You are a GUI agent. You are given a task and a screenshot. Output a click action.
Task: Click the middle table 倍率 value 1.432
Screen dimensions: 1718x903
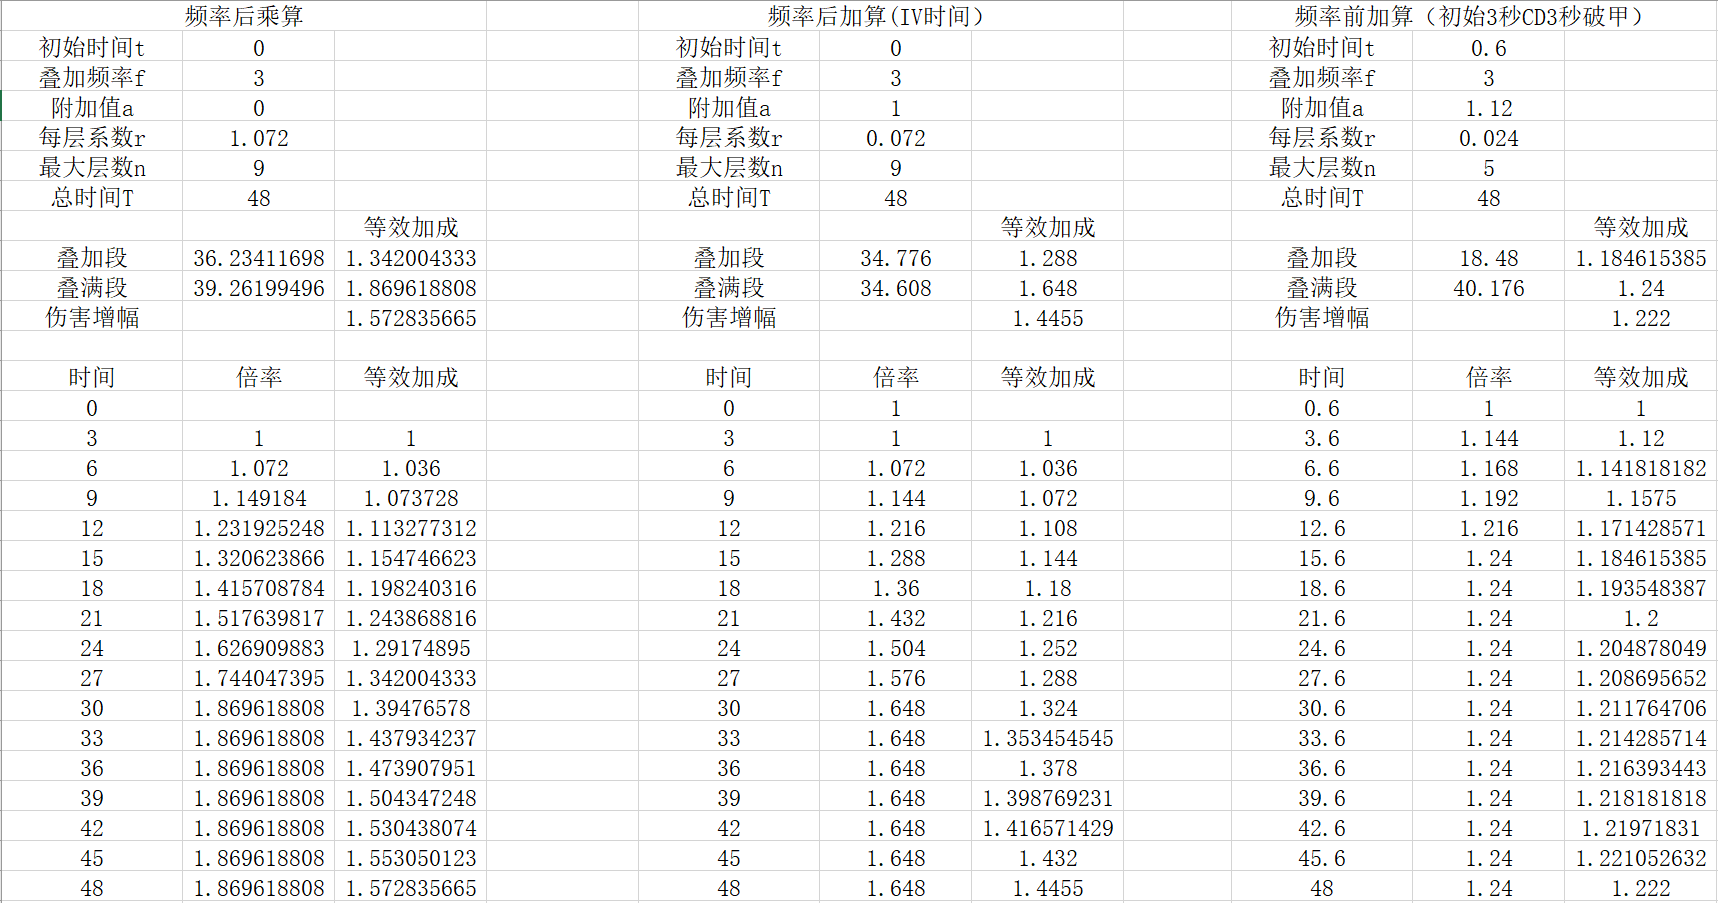pyautogui.click(x=896, y=618)
